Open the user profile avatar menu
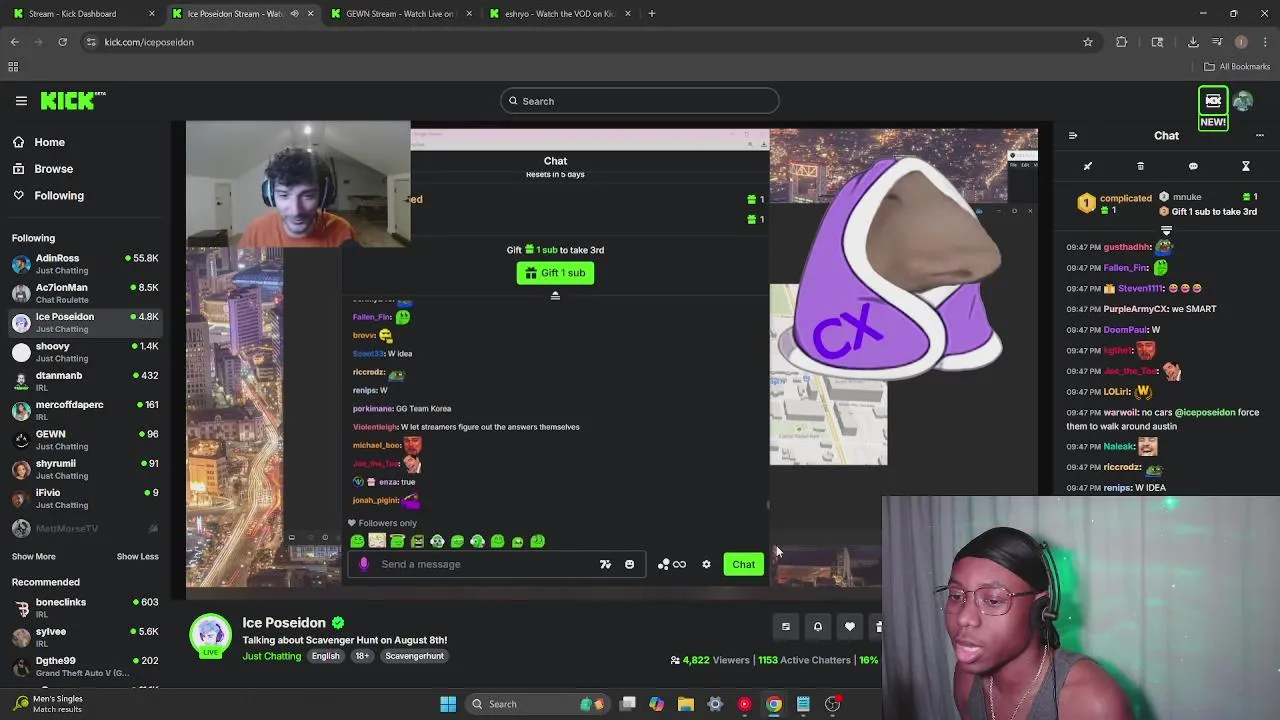The height and width of the screenshot is (720, 1280). [x=1243, y=101]
